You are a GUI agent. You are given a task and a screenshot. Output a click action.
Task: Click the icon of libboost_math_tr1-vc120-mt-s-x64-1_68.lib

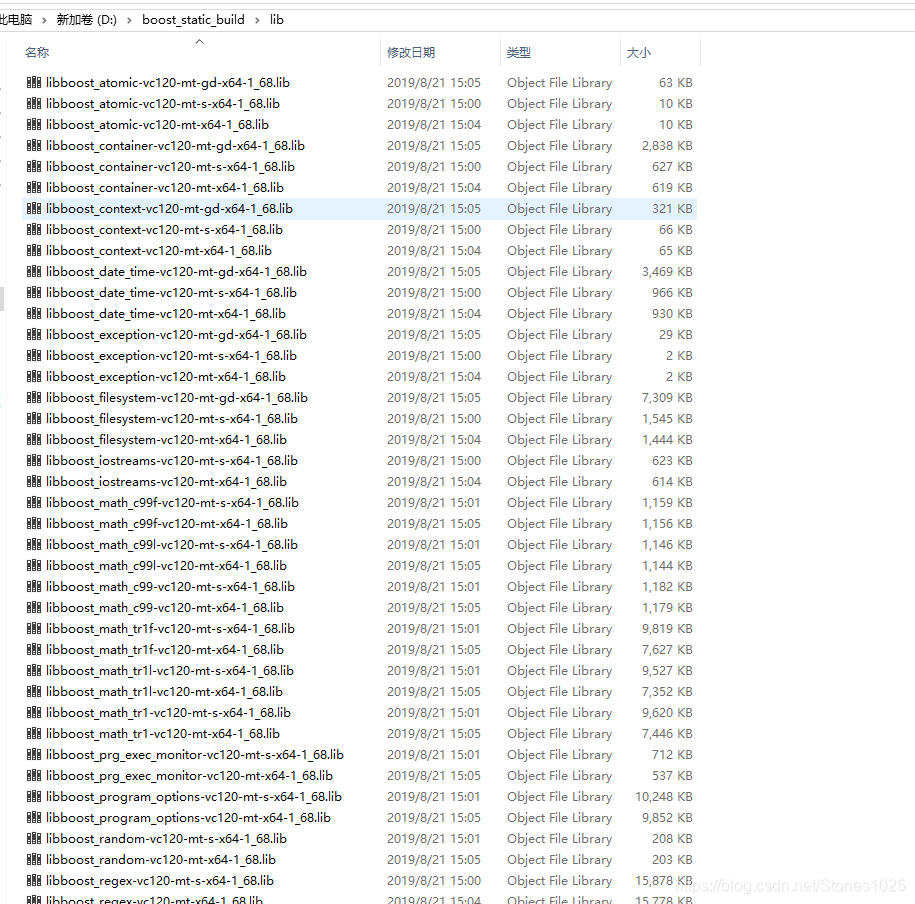point(34,713)
